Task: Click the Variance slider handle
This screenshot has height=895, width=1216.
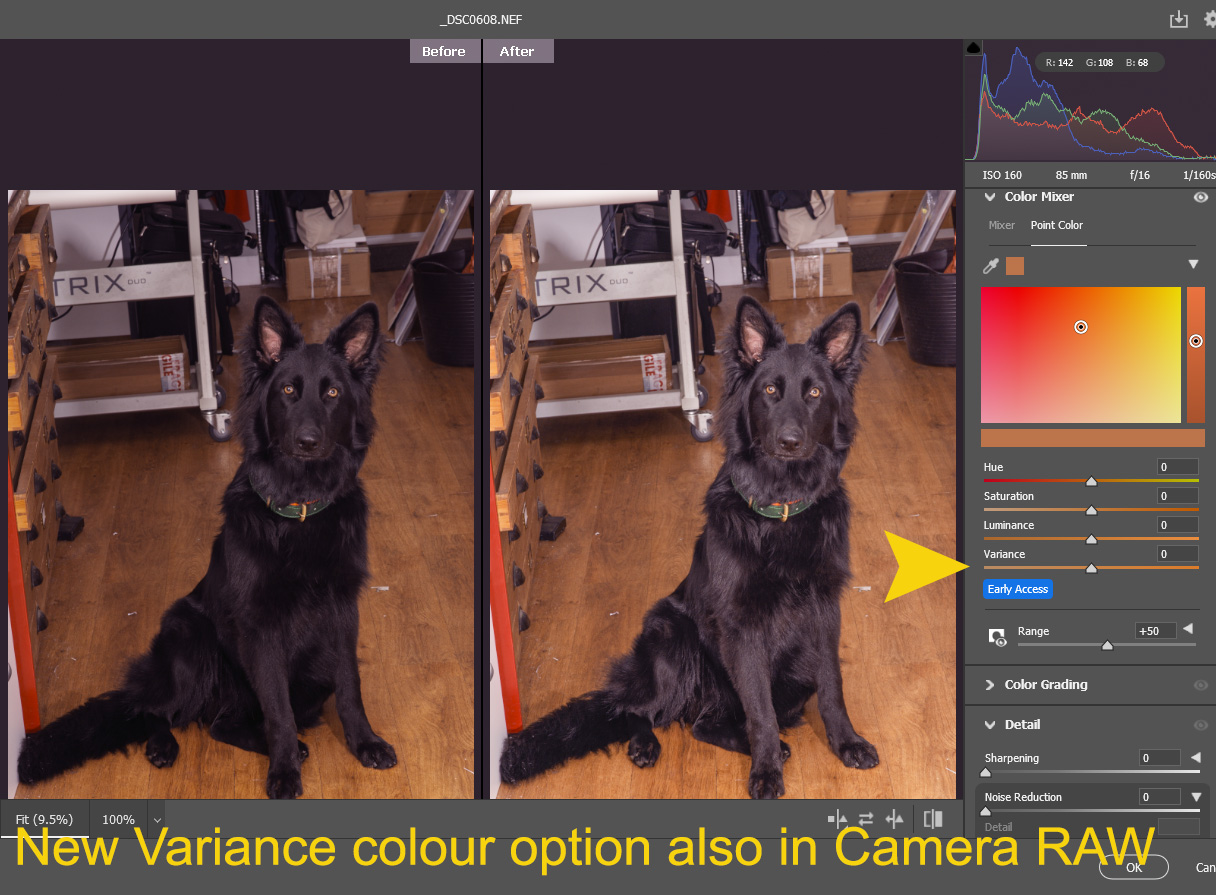Action: [x=1091, y=568]
